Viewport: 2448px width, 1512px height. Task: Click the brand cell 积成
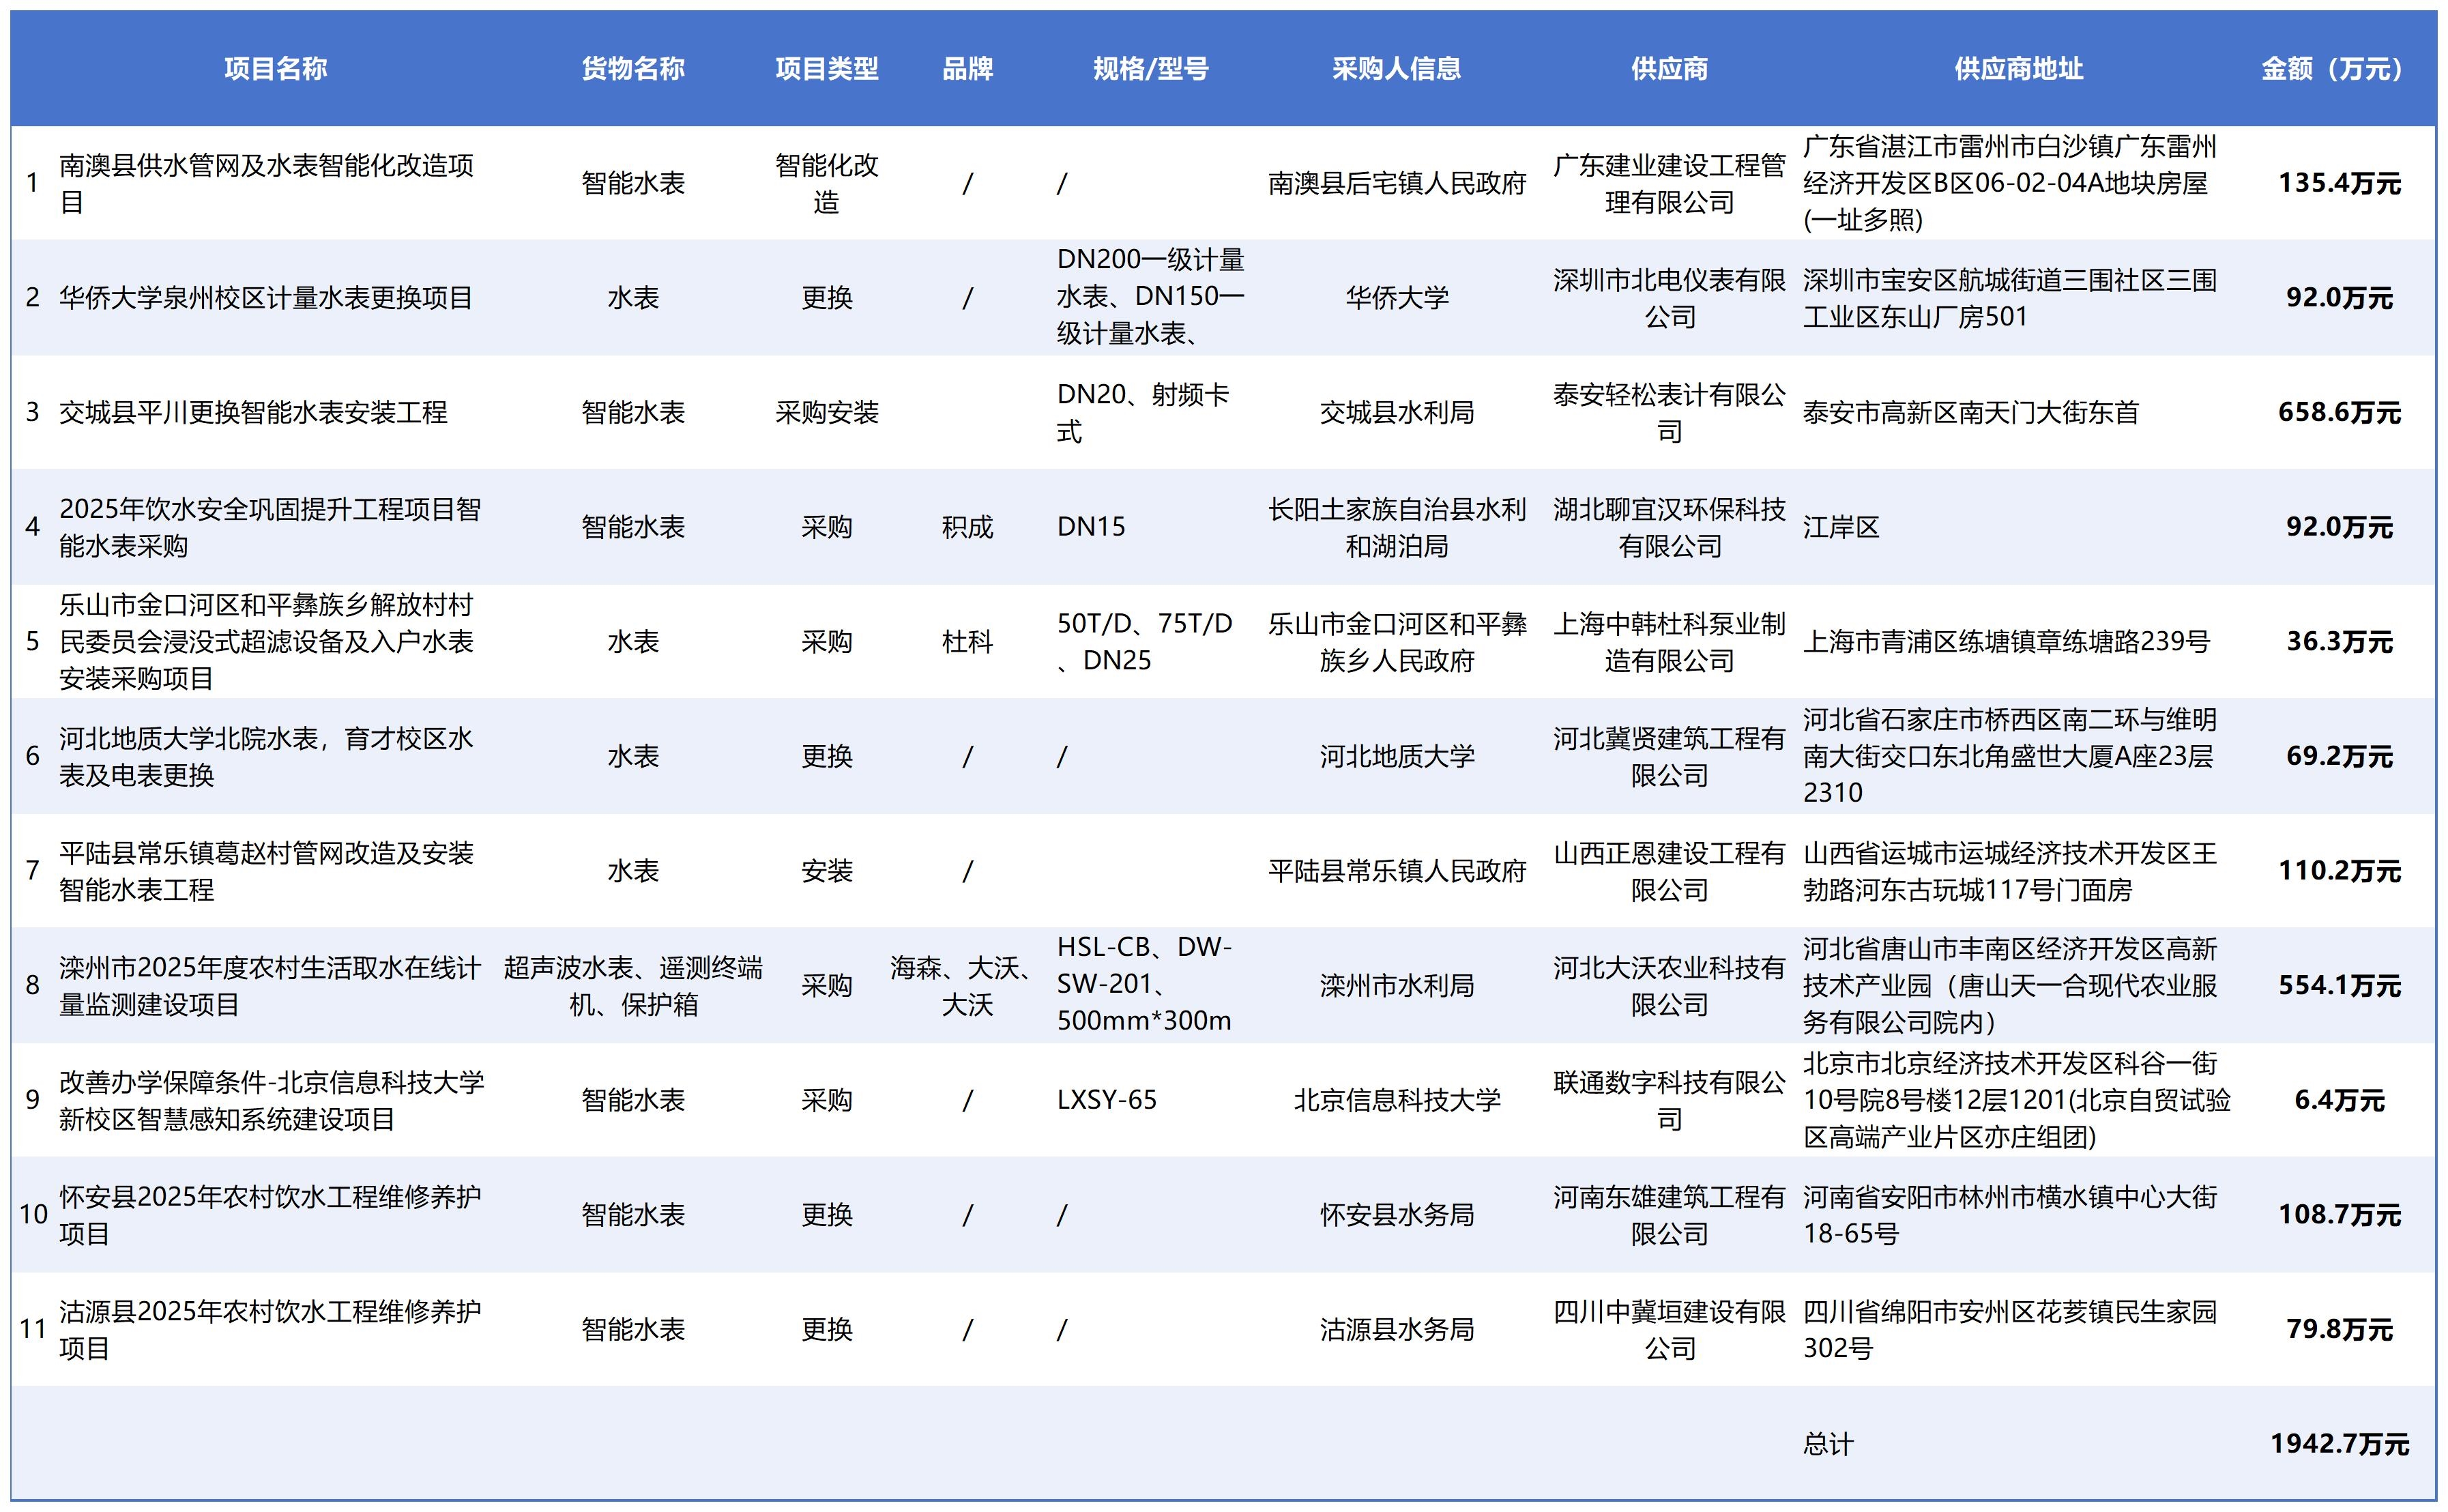pos(967,527)
